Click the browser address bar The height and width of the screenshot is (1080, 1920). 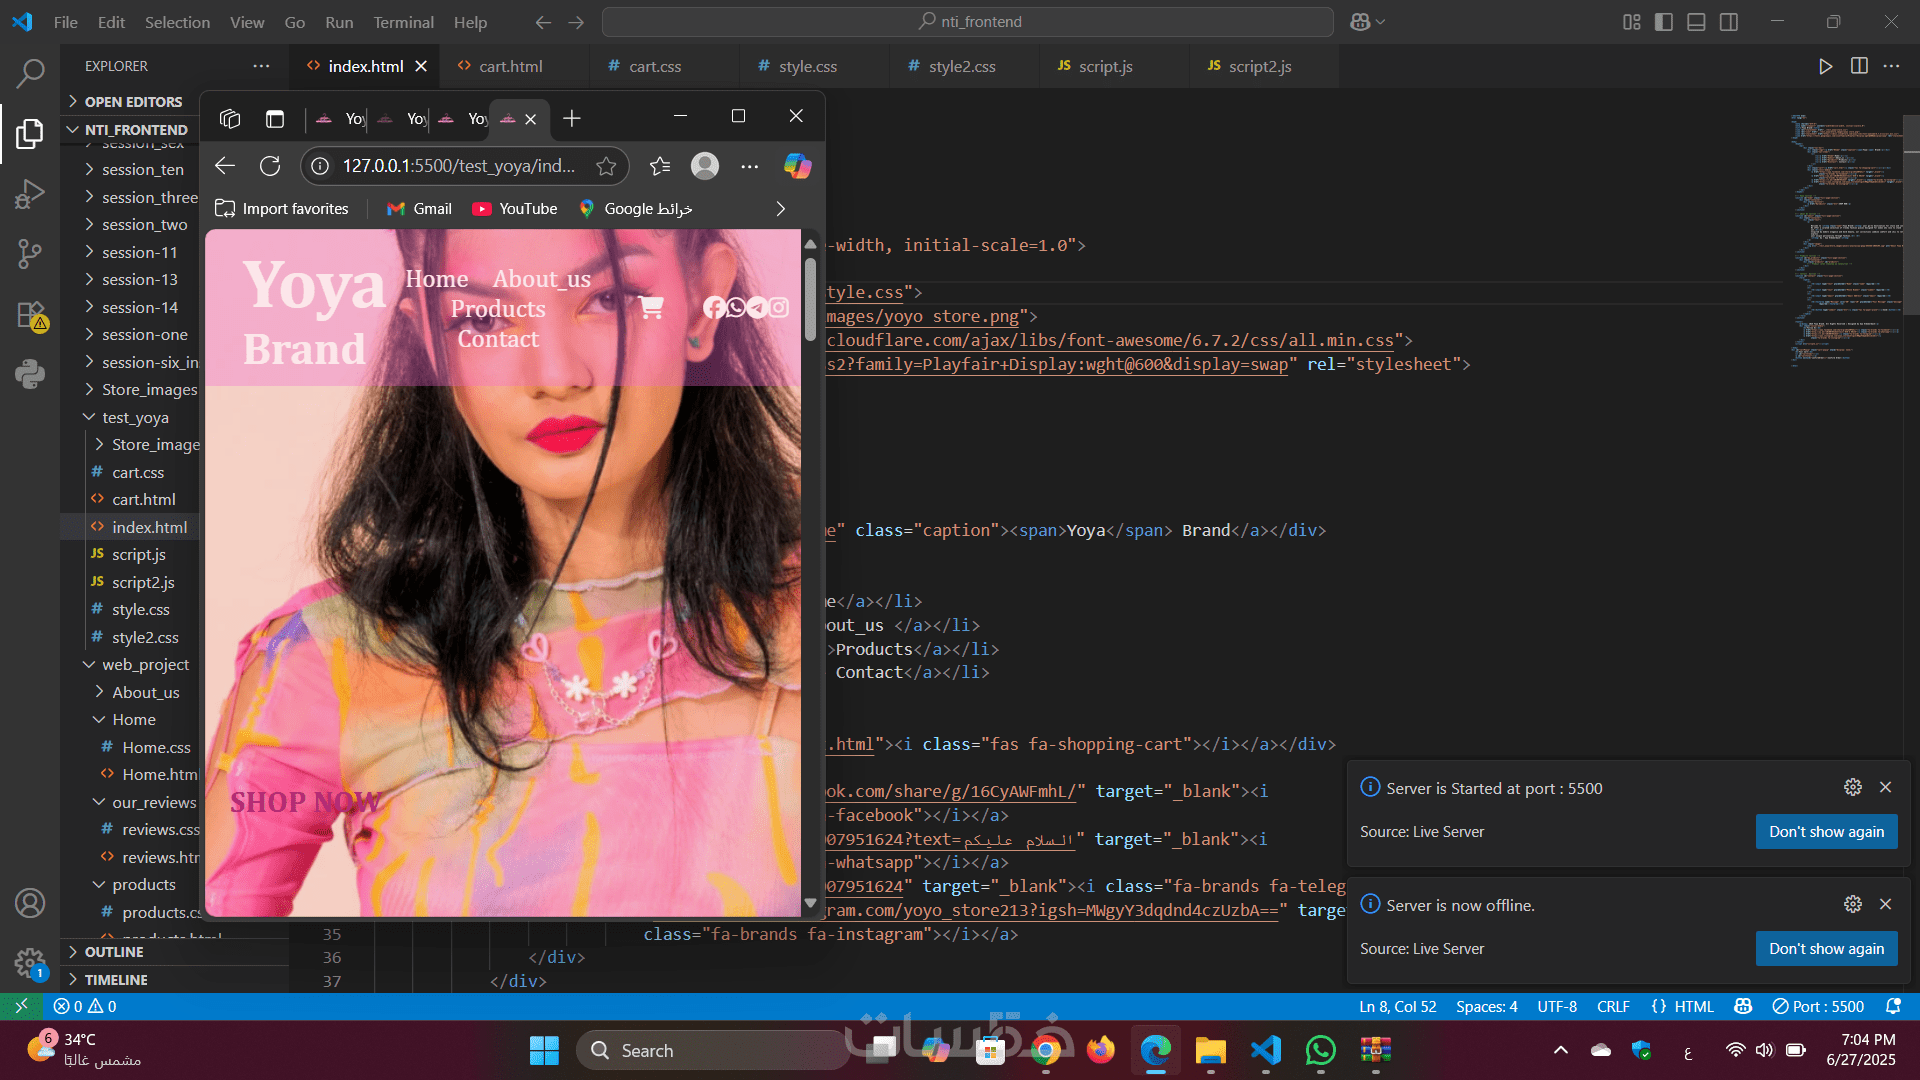coord(458,166)
